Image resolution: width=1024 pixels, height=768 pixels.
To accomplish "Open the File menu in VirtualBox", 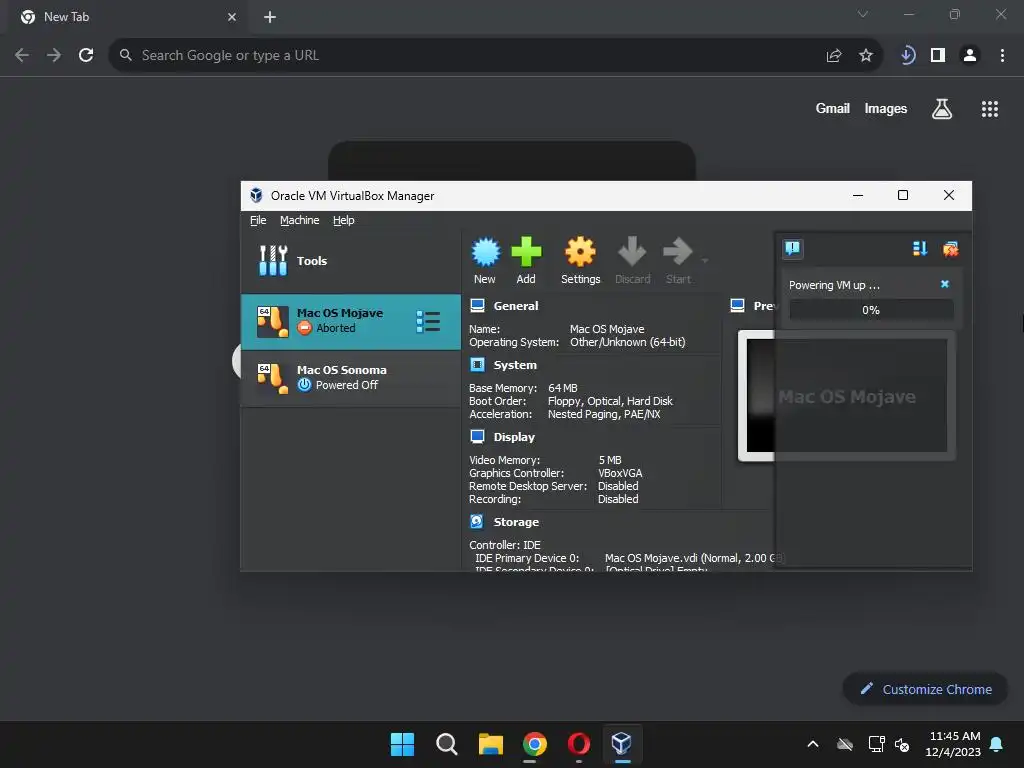I will coord(258,220).
